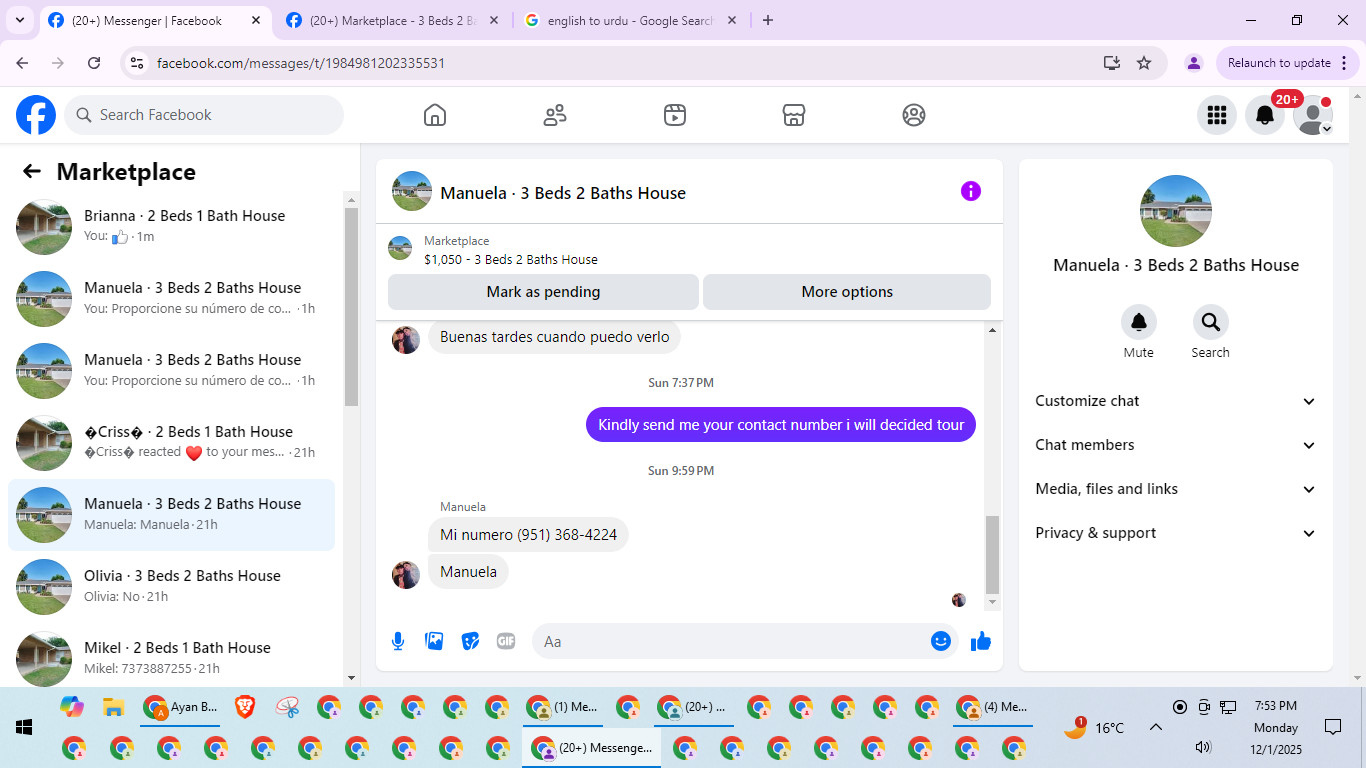Open the install app icon in address bar

pyautogui.click(x=1112, y=63)
